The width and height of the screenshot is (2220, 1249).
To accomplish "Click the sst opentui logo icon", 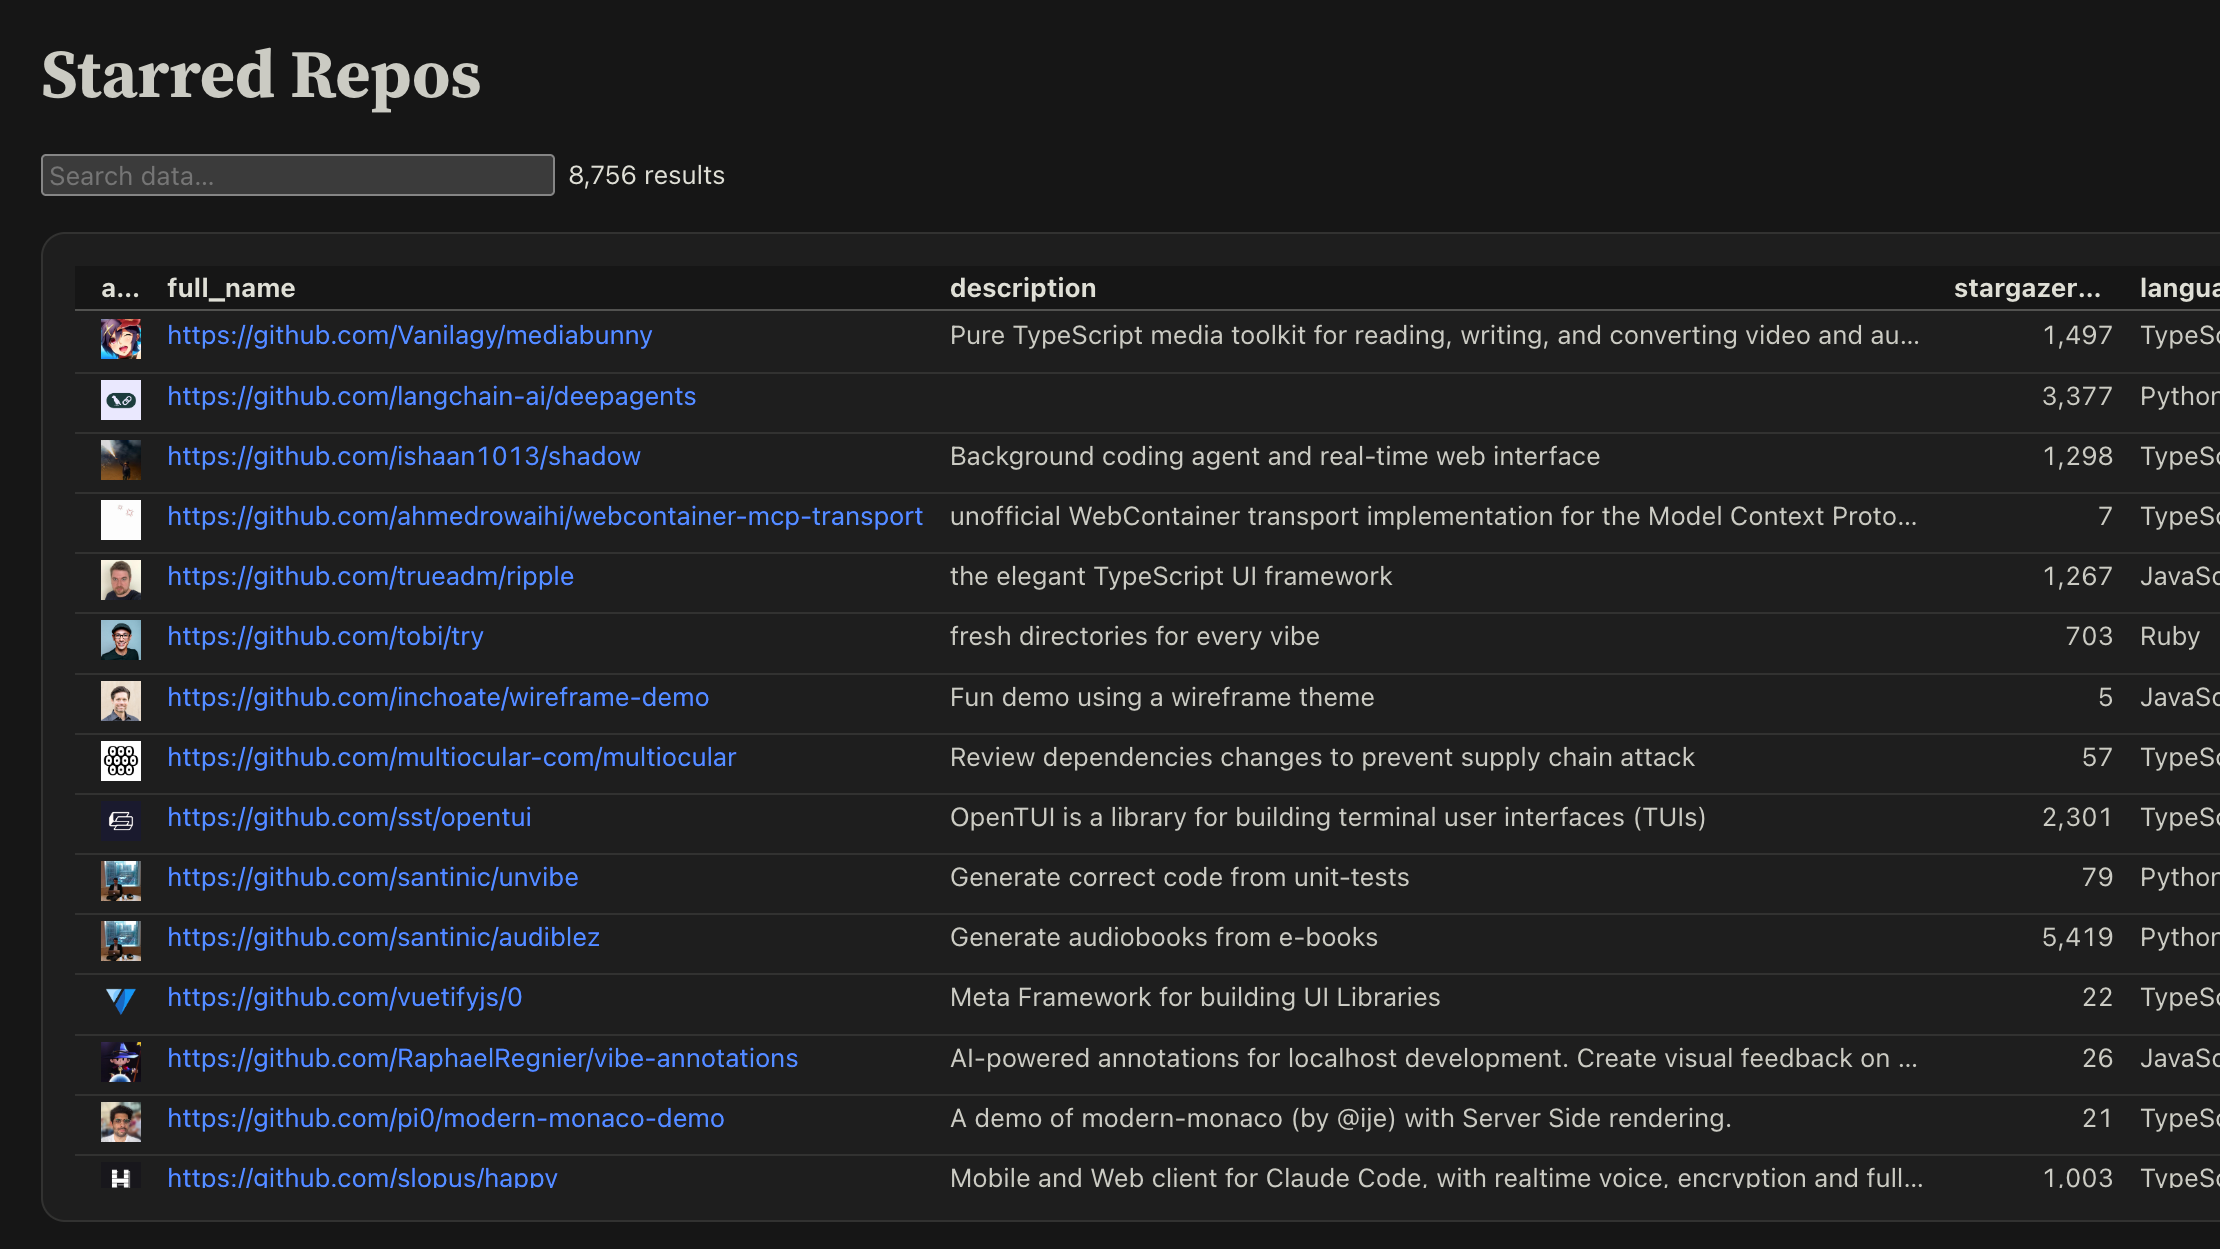I will point(120,821).
